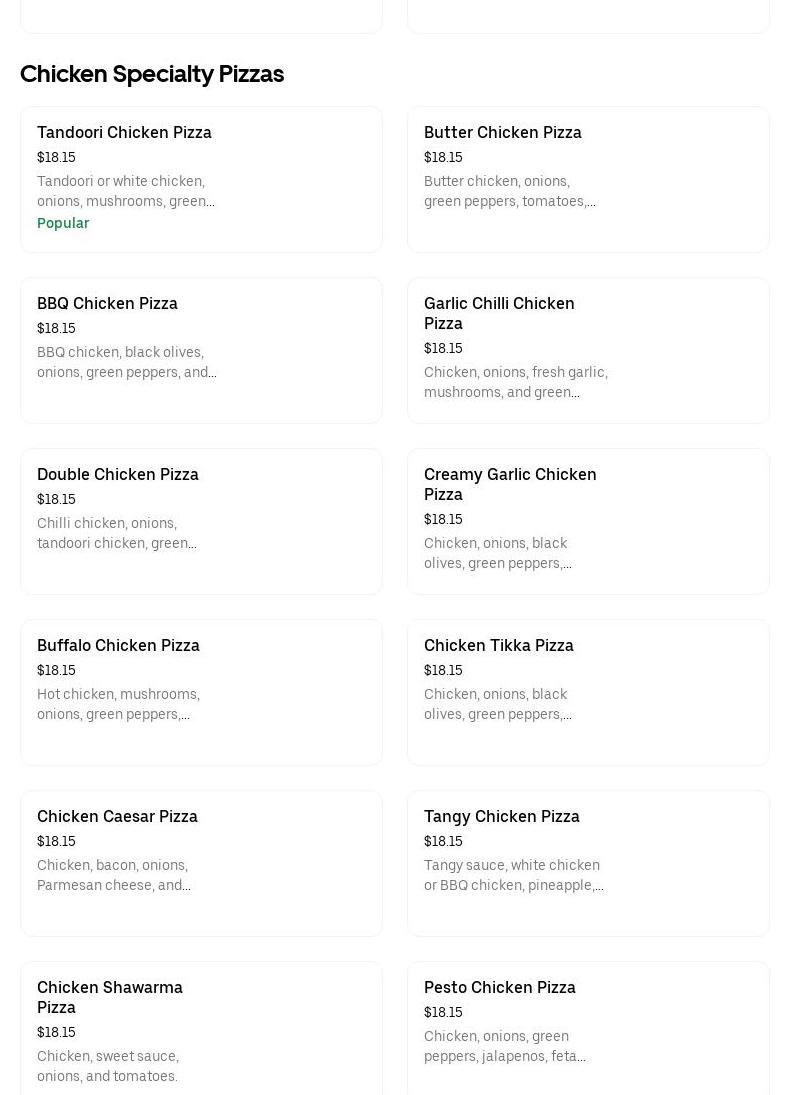Open the Tandoori Chicken Pizza item
804x1095 pixels.
pos(124,132)
